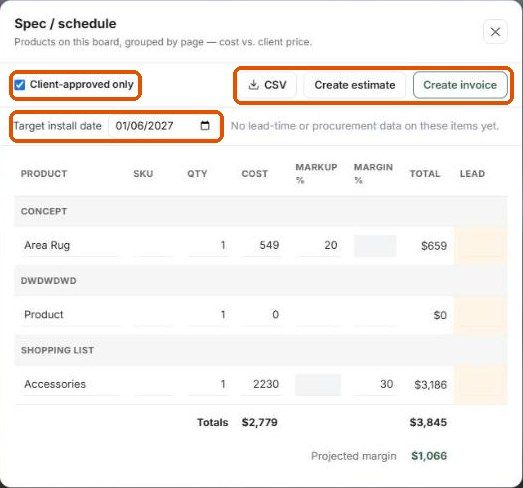Click the lead-time data notice text
This screenshot has width=523, height=488.
pyautogui.click(x=365, y=126)
